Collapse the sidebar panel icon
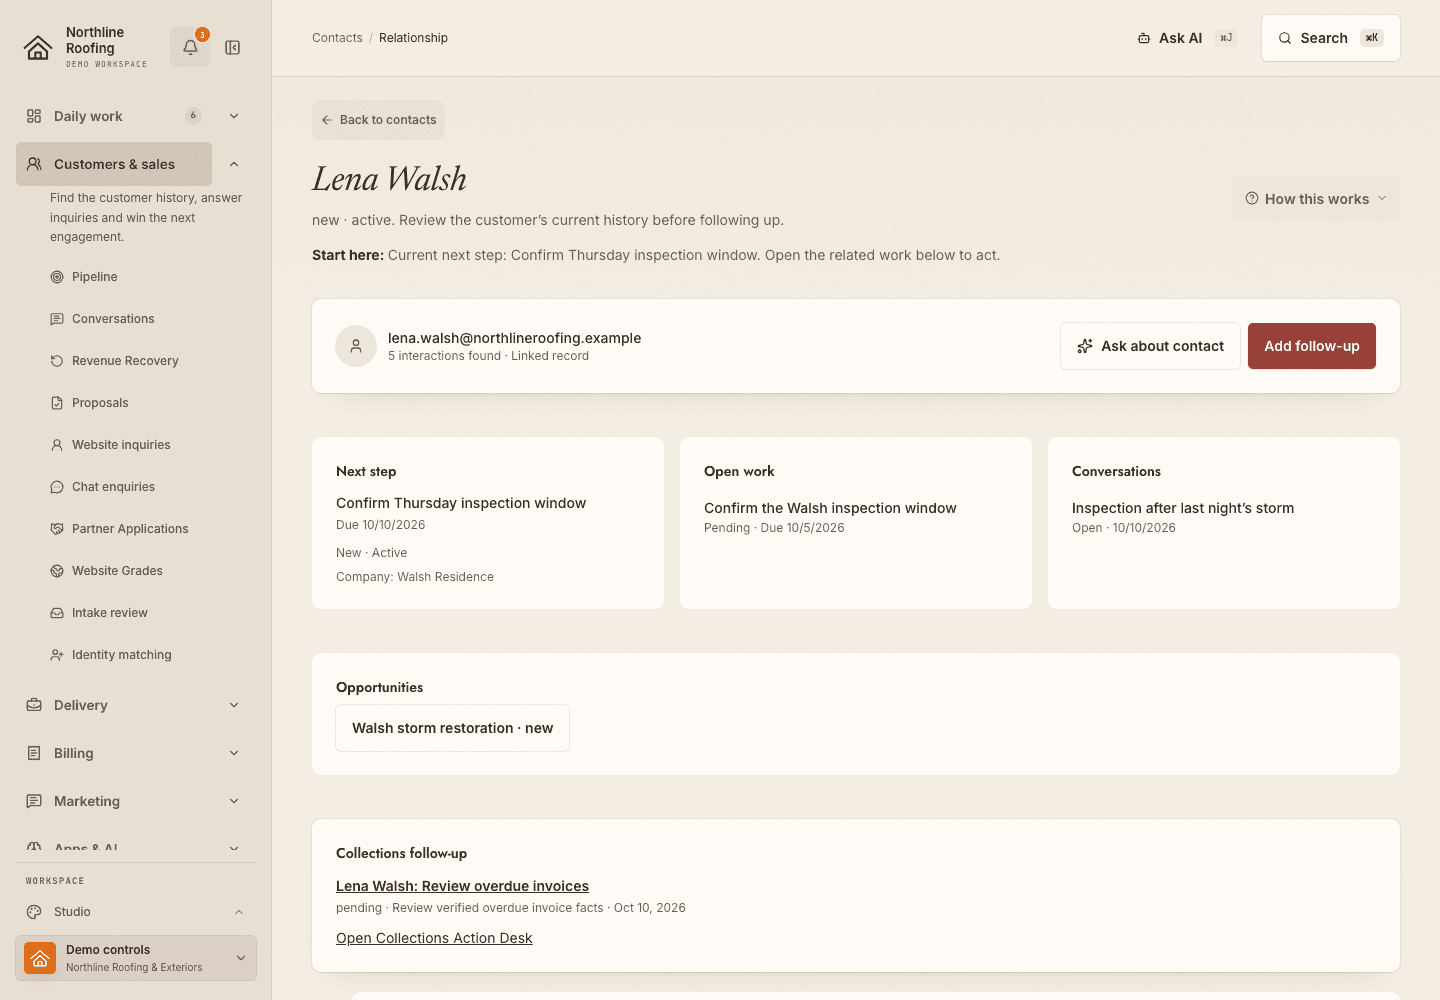1440x1000 pixels. [233, 48]
